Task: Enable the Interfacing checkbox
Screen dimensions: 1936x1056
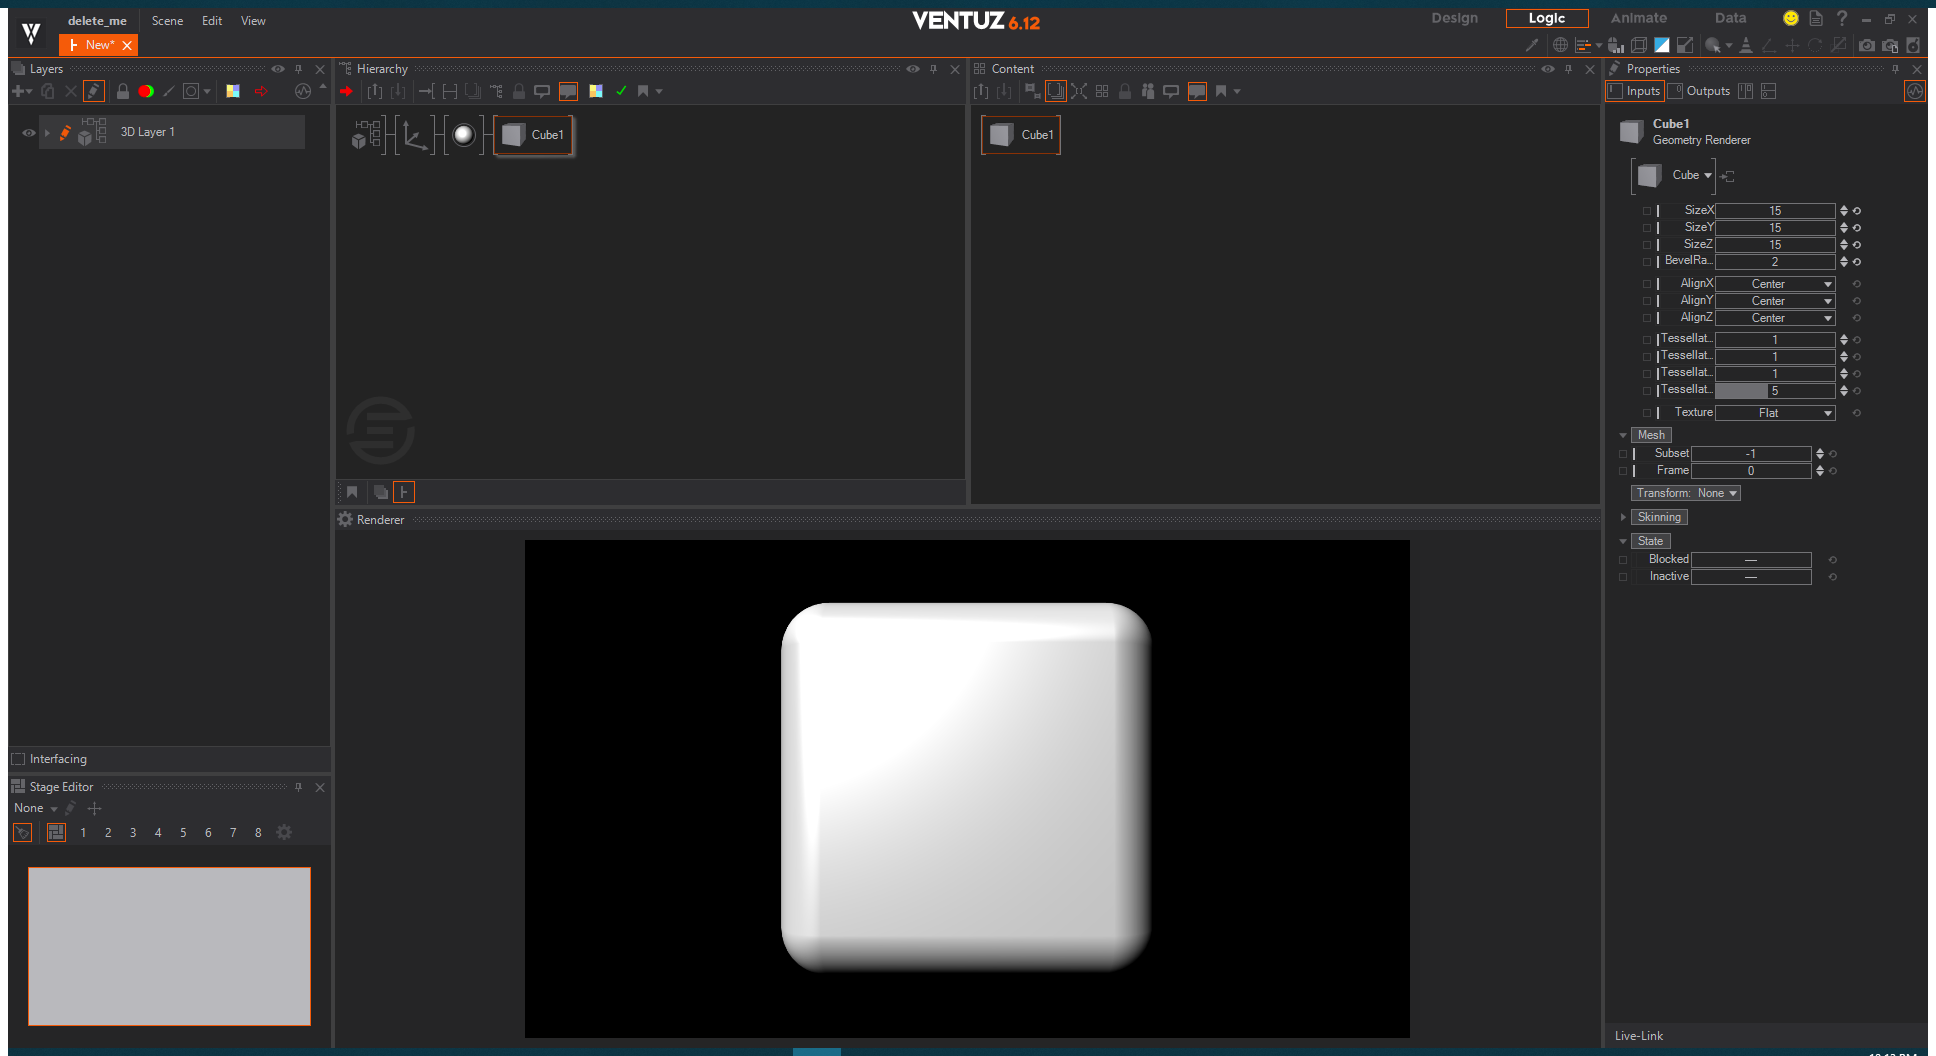Action: pyautogui.click(x=18, y=759)
